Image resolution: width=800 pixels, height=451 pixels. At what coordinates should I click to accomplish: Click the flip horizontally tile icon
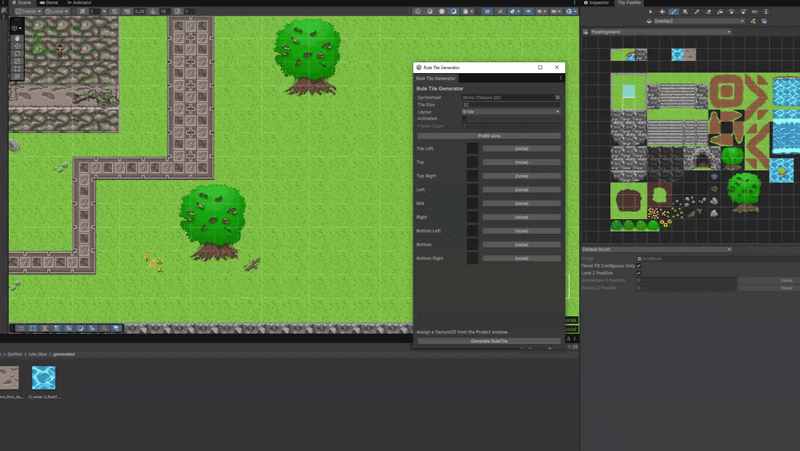click(755, 12)
